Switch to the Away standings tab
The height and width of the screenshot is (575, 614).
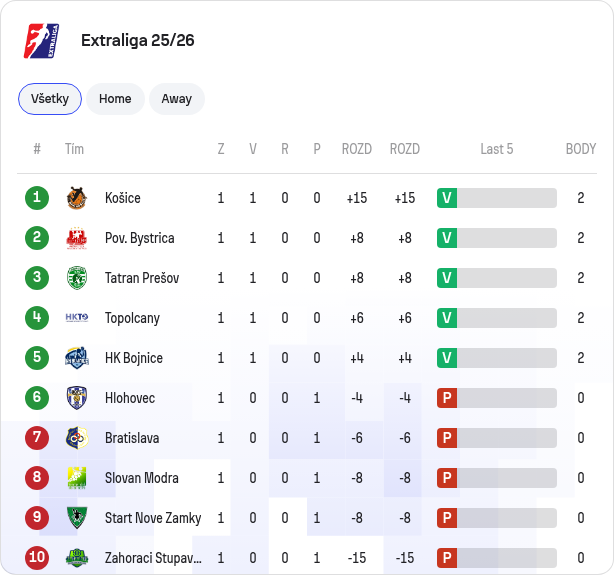click(177, 99)
